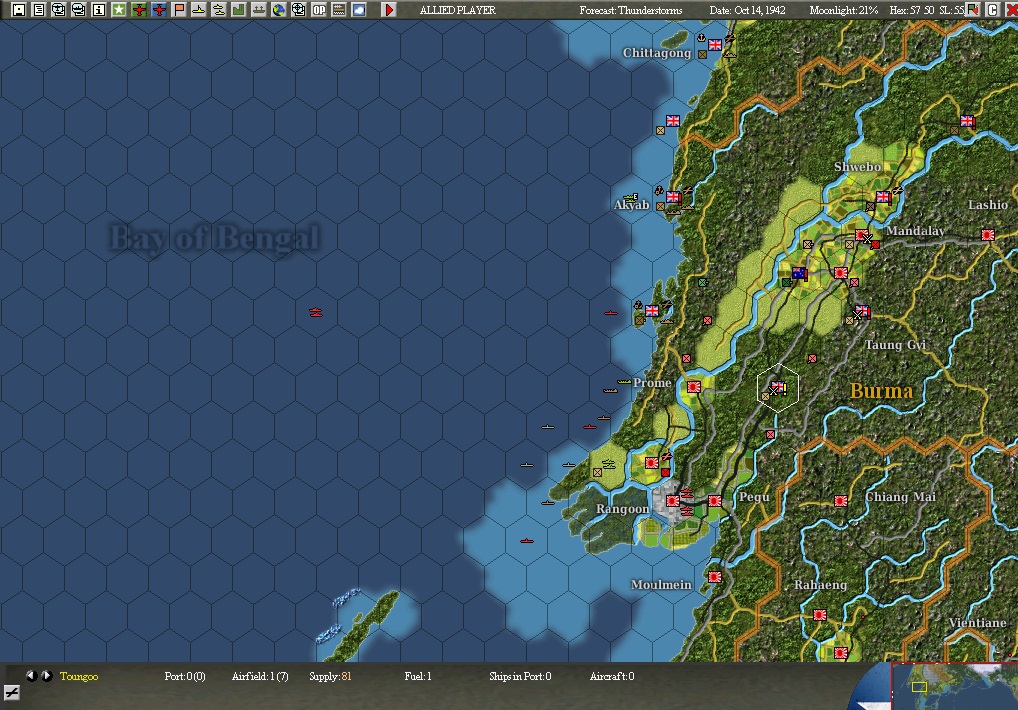The width and height of the screenshot is (1018, 710).
Task: Click the 'Date: Oct 14, 1942' text
Action: (747, 10)
